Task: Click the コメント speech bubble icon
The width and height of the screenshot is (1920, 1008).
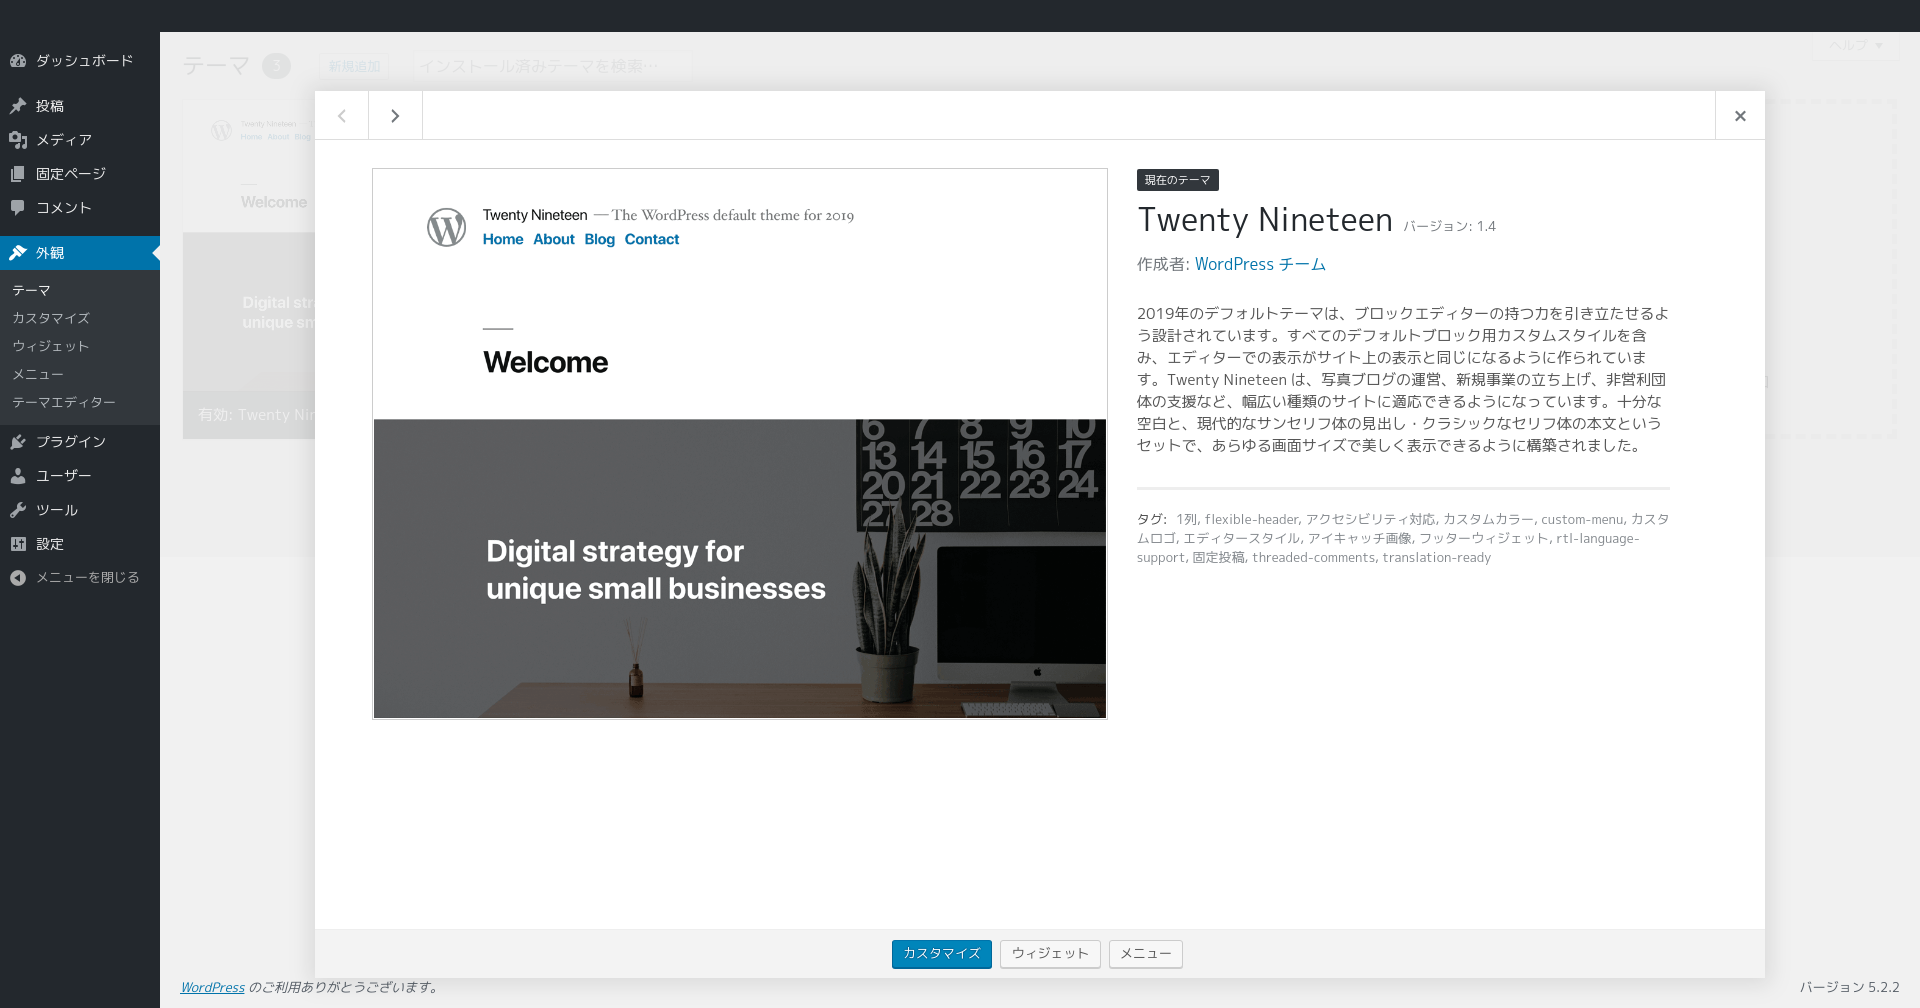Action: (x=18, y=208)
